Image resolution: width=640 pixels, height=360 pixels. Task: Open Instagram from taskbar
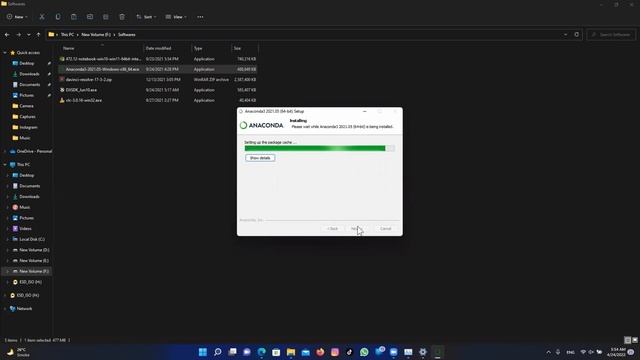click(335, 352)
